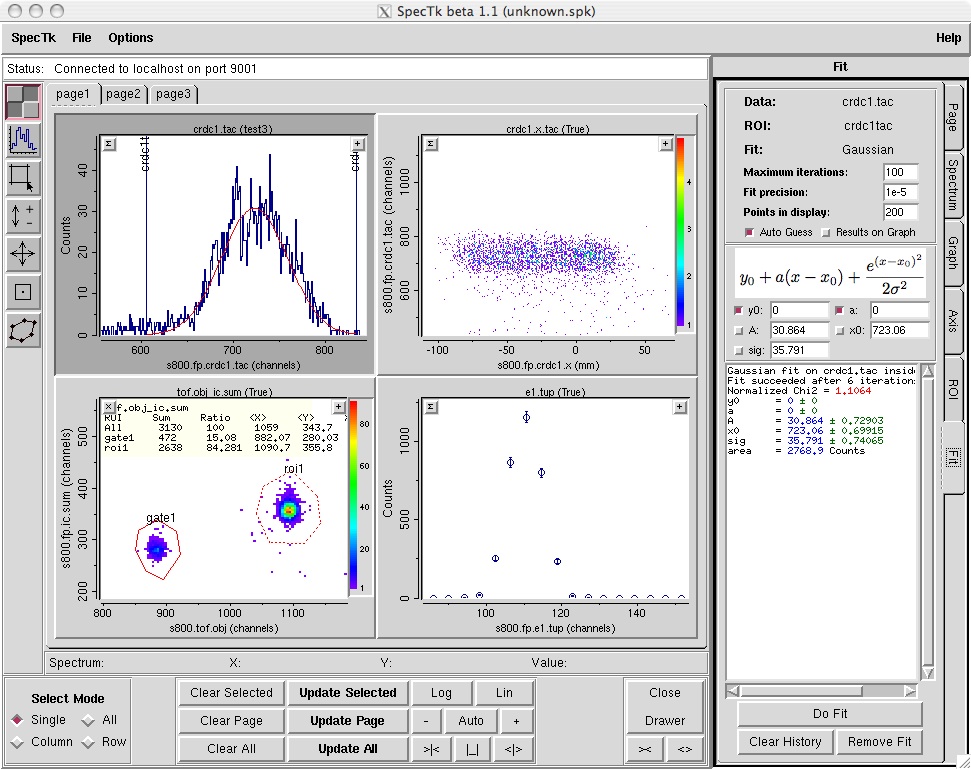The image size is (971, 769).
Task: Choose the four-arrow pan tool
Action: [23, 254]
